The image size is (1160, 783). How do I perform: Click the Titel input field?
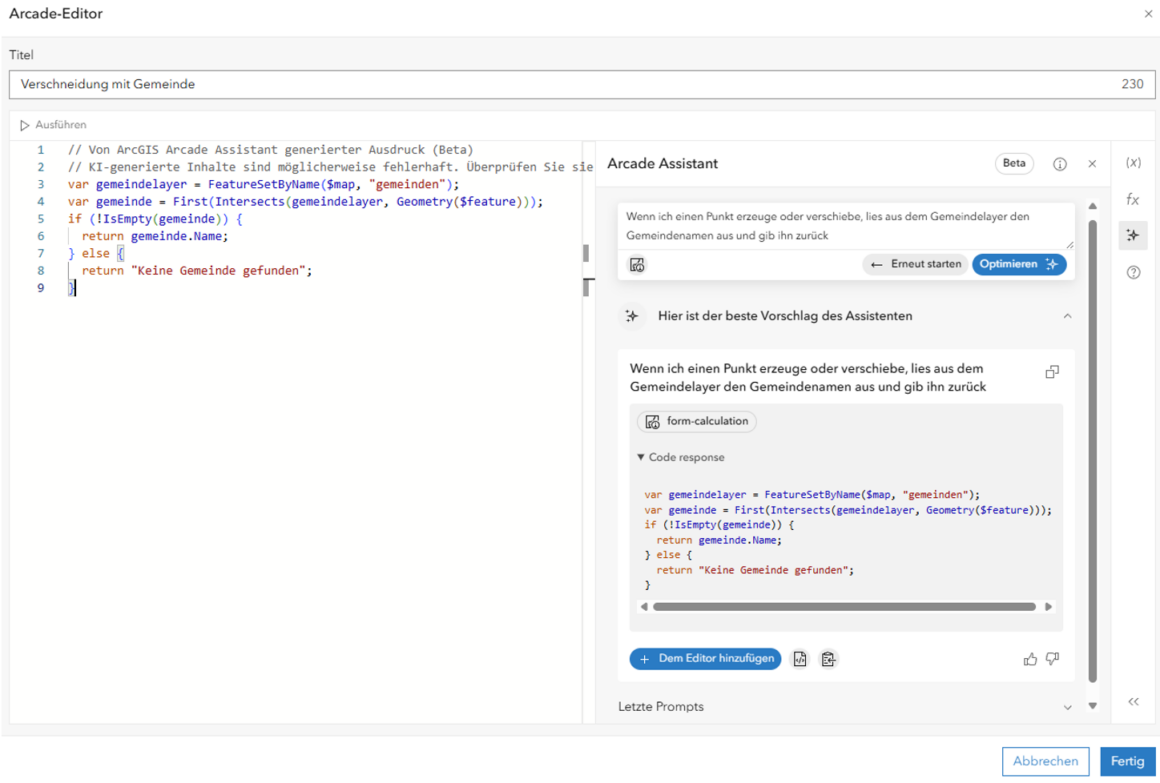pyautogui.click(x=581, y=84)
